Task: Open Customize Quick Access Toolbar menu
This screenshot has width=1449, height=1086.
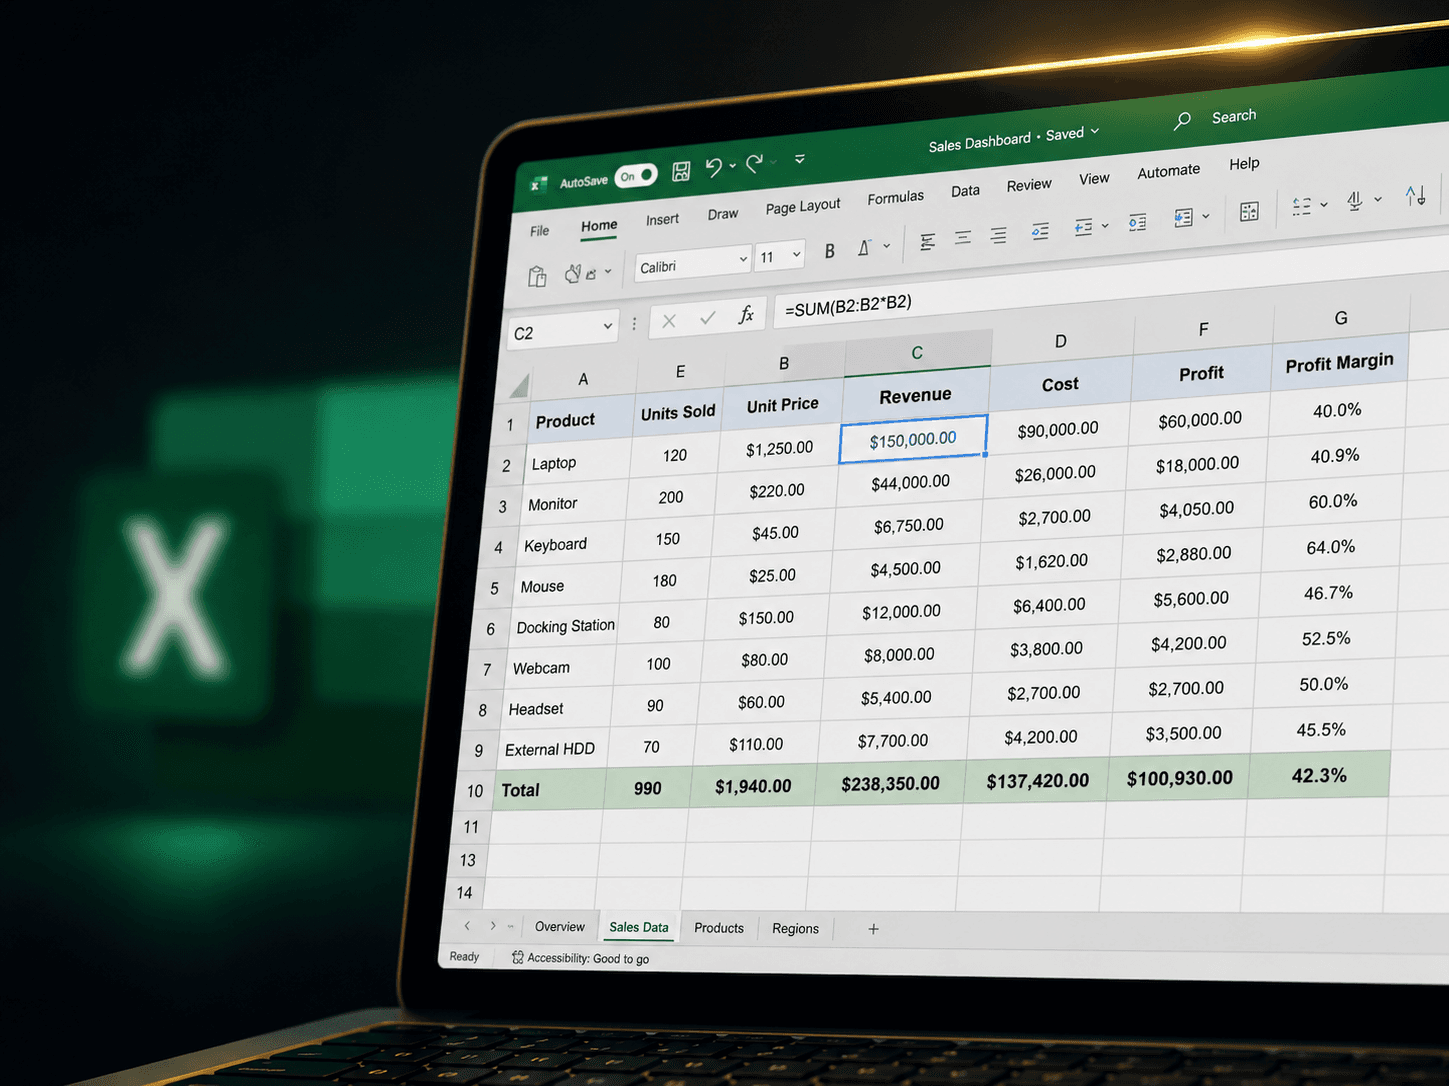Action: 800,158
